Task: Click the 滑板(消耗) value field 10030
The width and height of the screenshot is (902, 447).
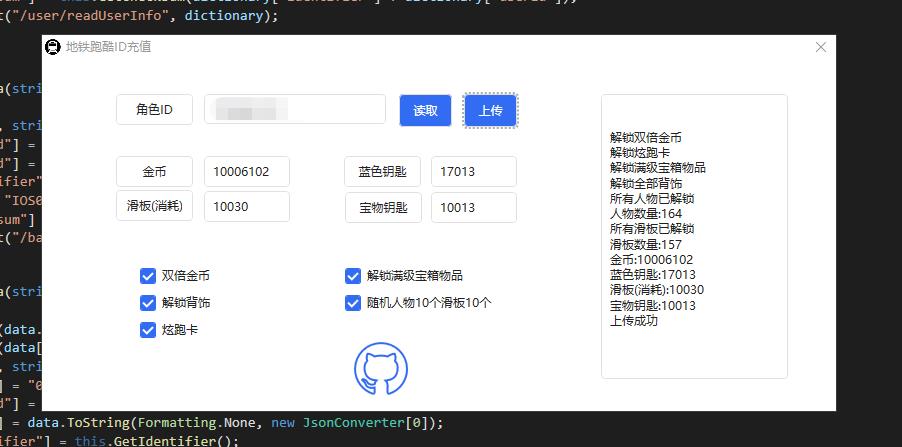Action: click(x=247, y=207)
